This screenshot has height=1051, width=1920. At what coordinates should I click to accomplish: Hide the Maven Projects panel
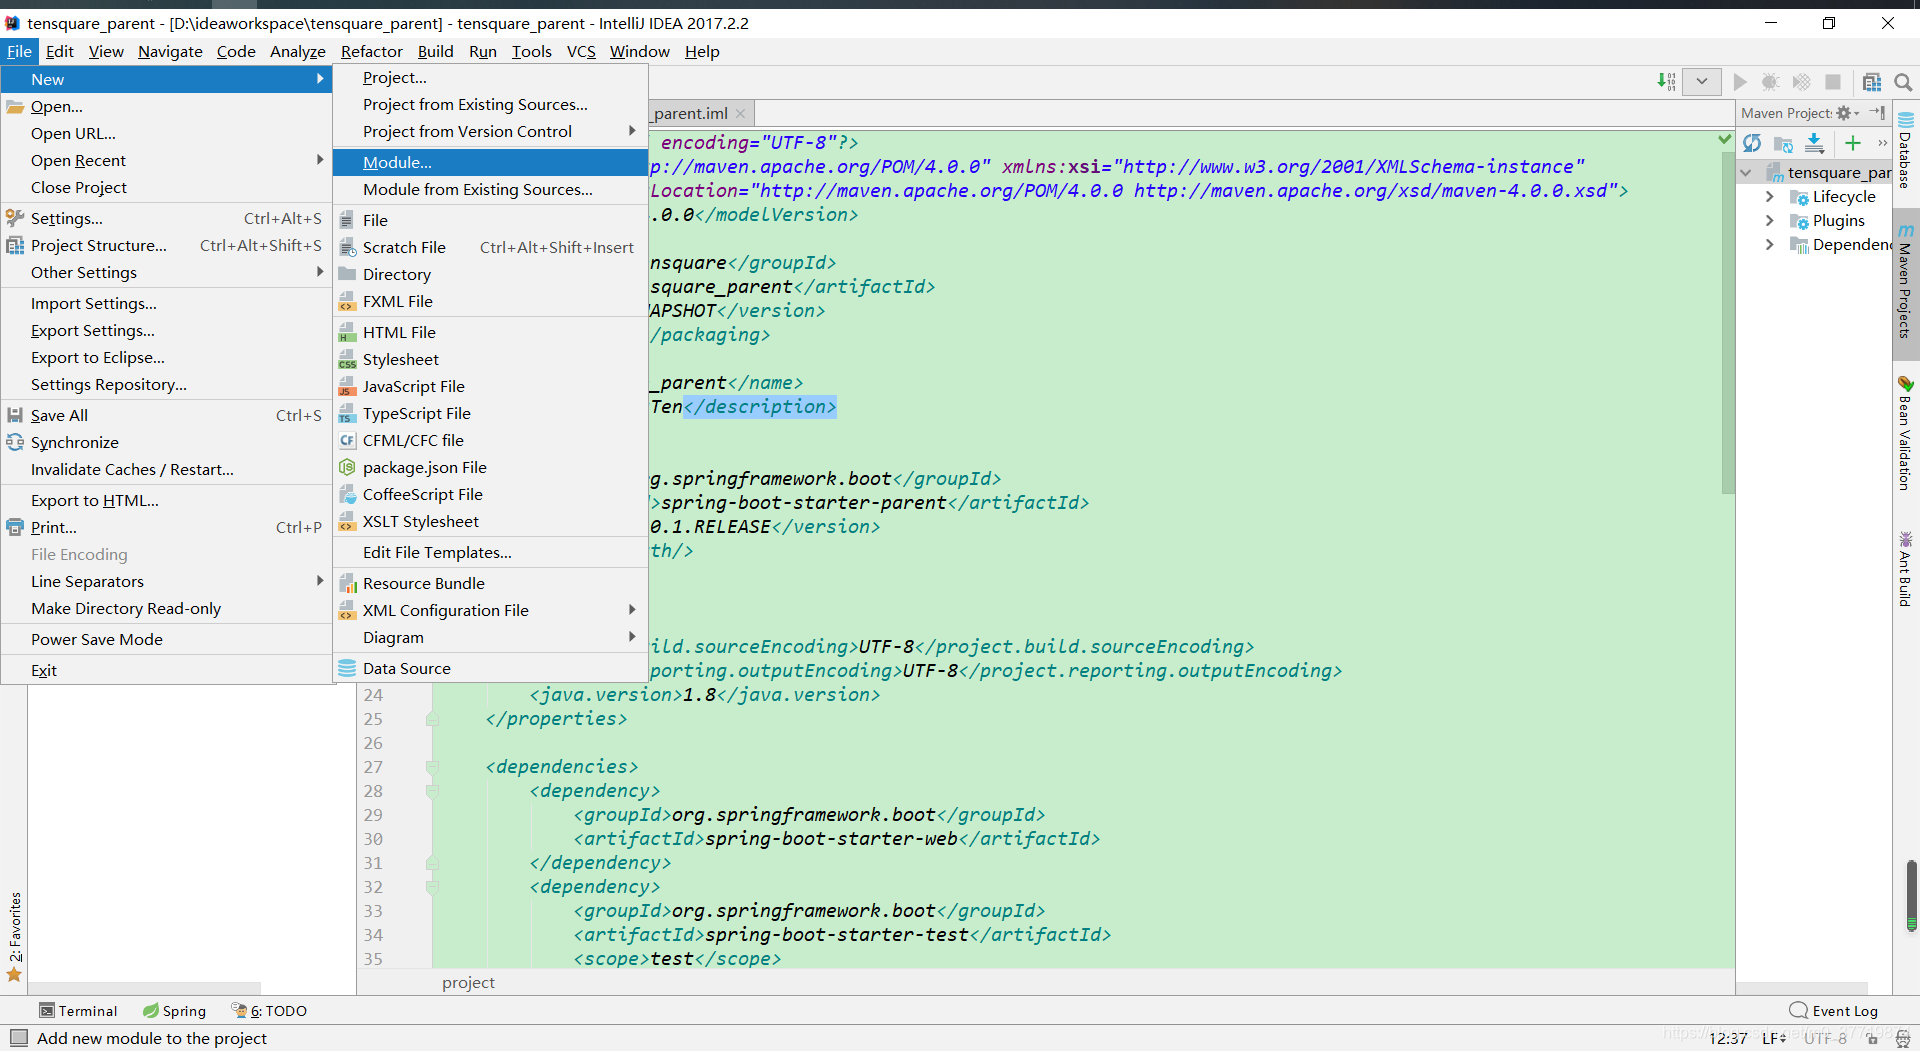(1878, 113)
